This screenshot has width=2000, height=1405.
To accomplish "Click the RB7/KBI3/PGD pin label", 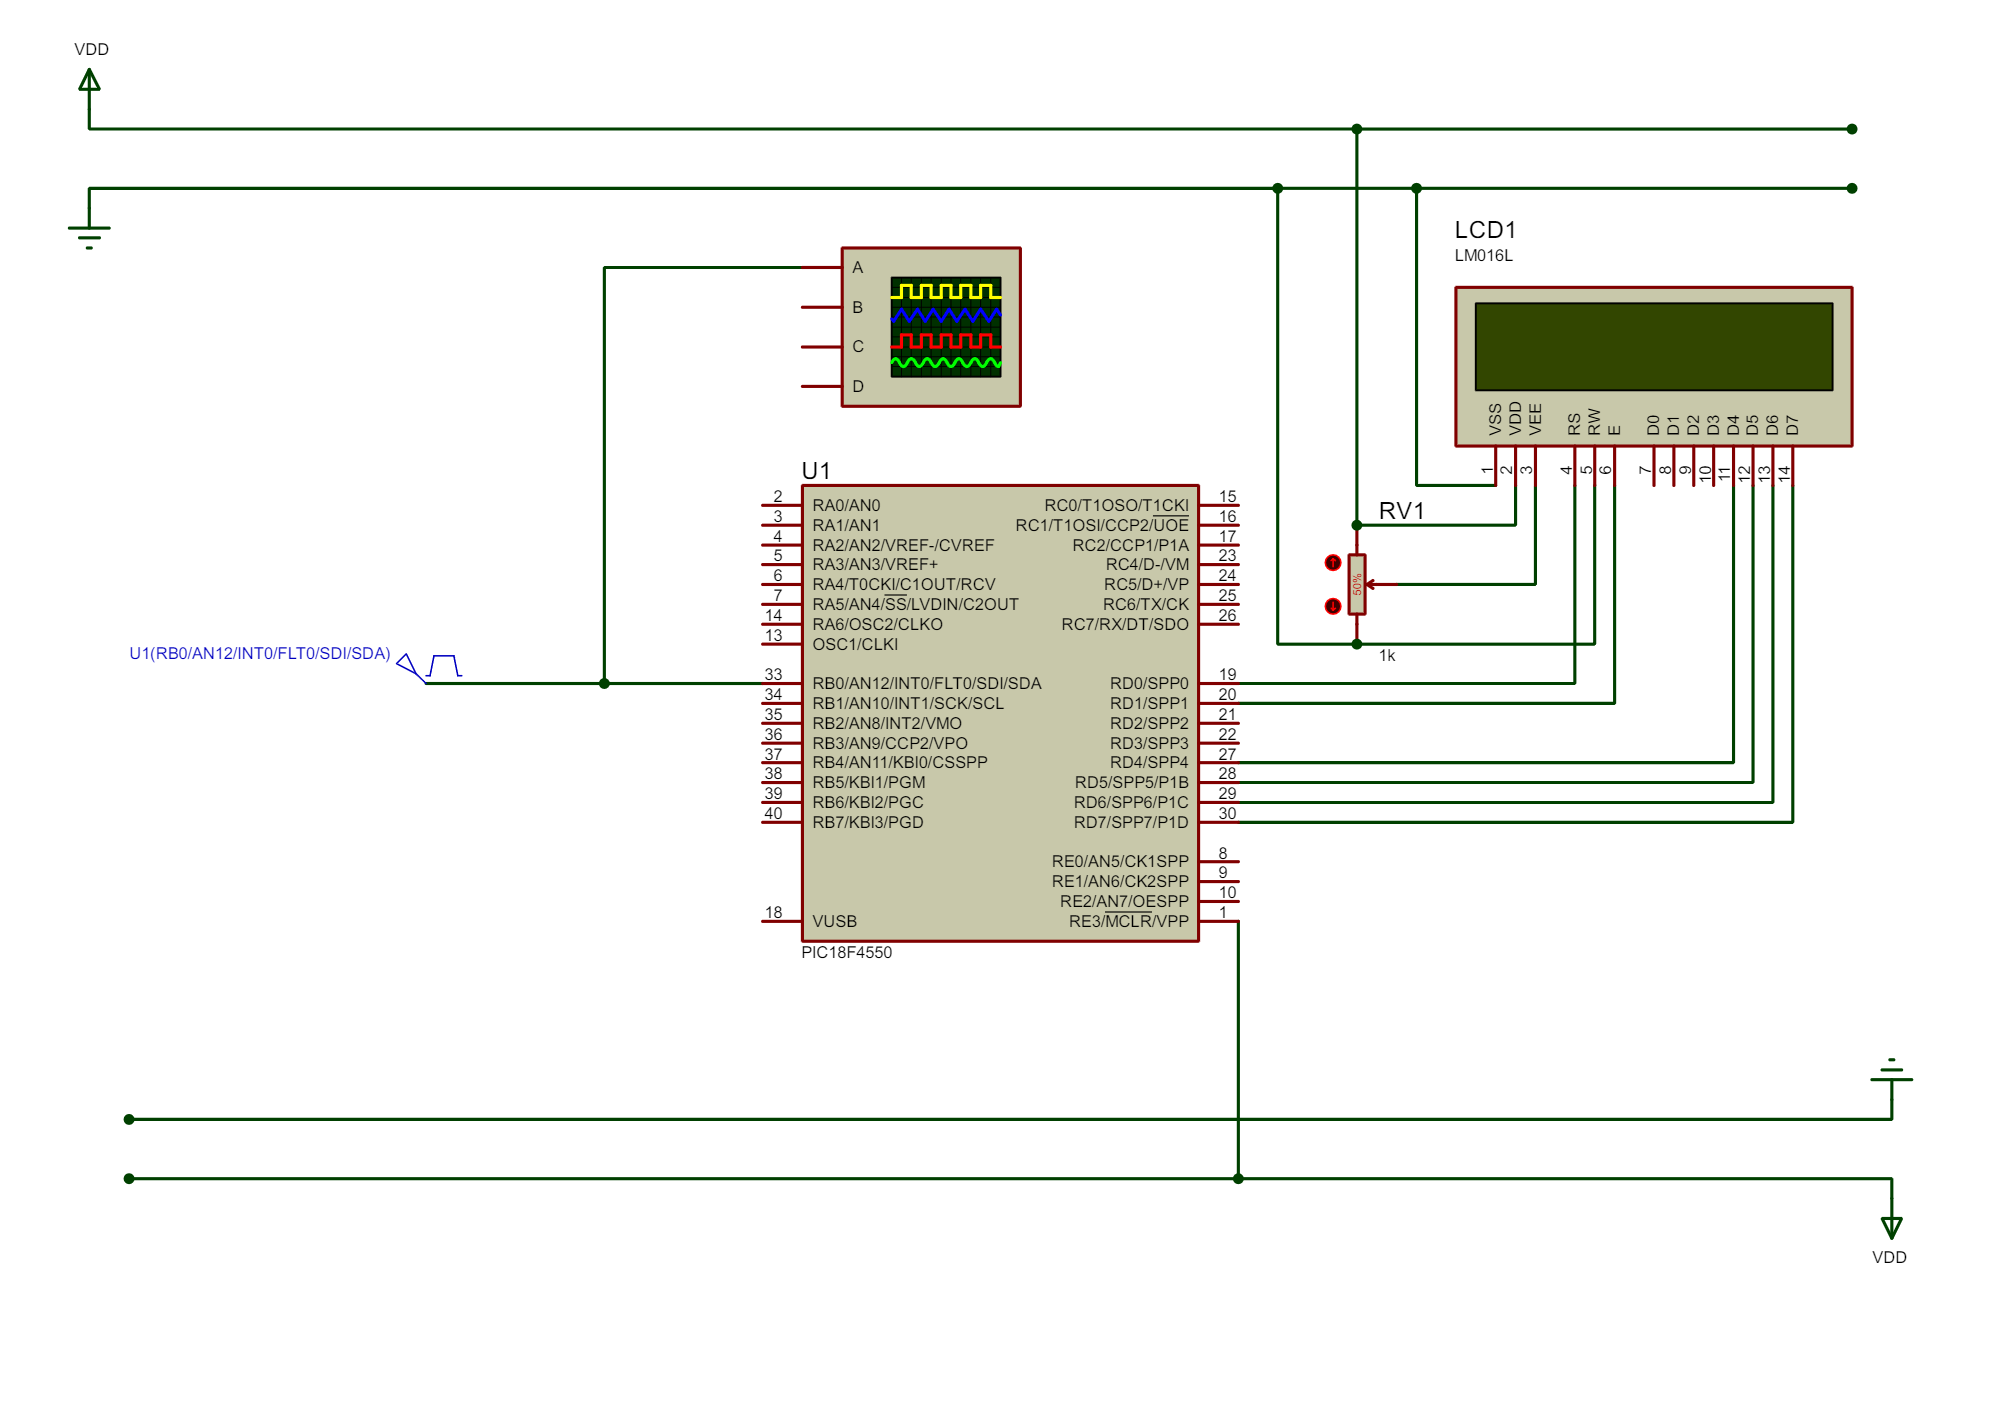I will click(x=868, y=822).
